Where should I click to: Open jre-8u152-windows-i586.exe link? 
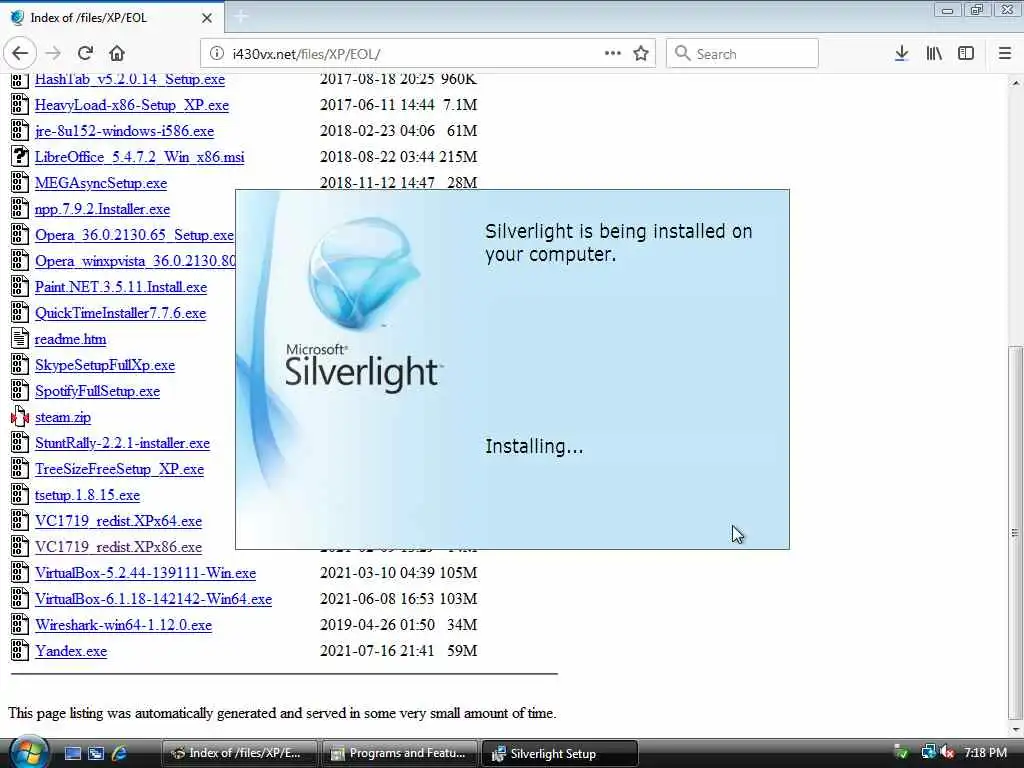[x=124, y=131]
